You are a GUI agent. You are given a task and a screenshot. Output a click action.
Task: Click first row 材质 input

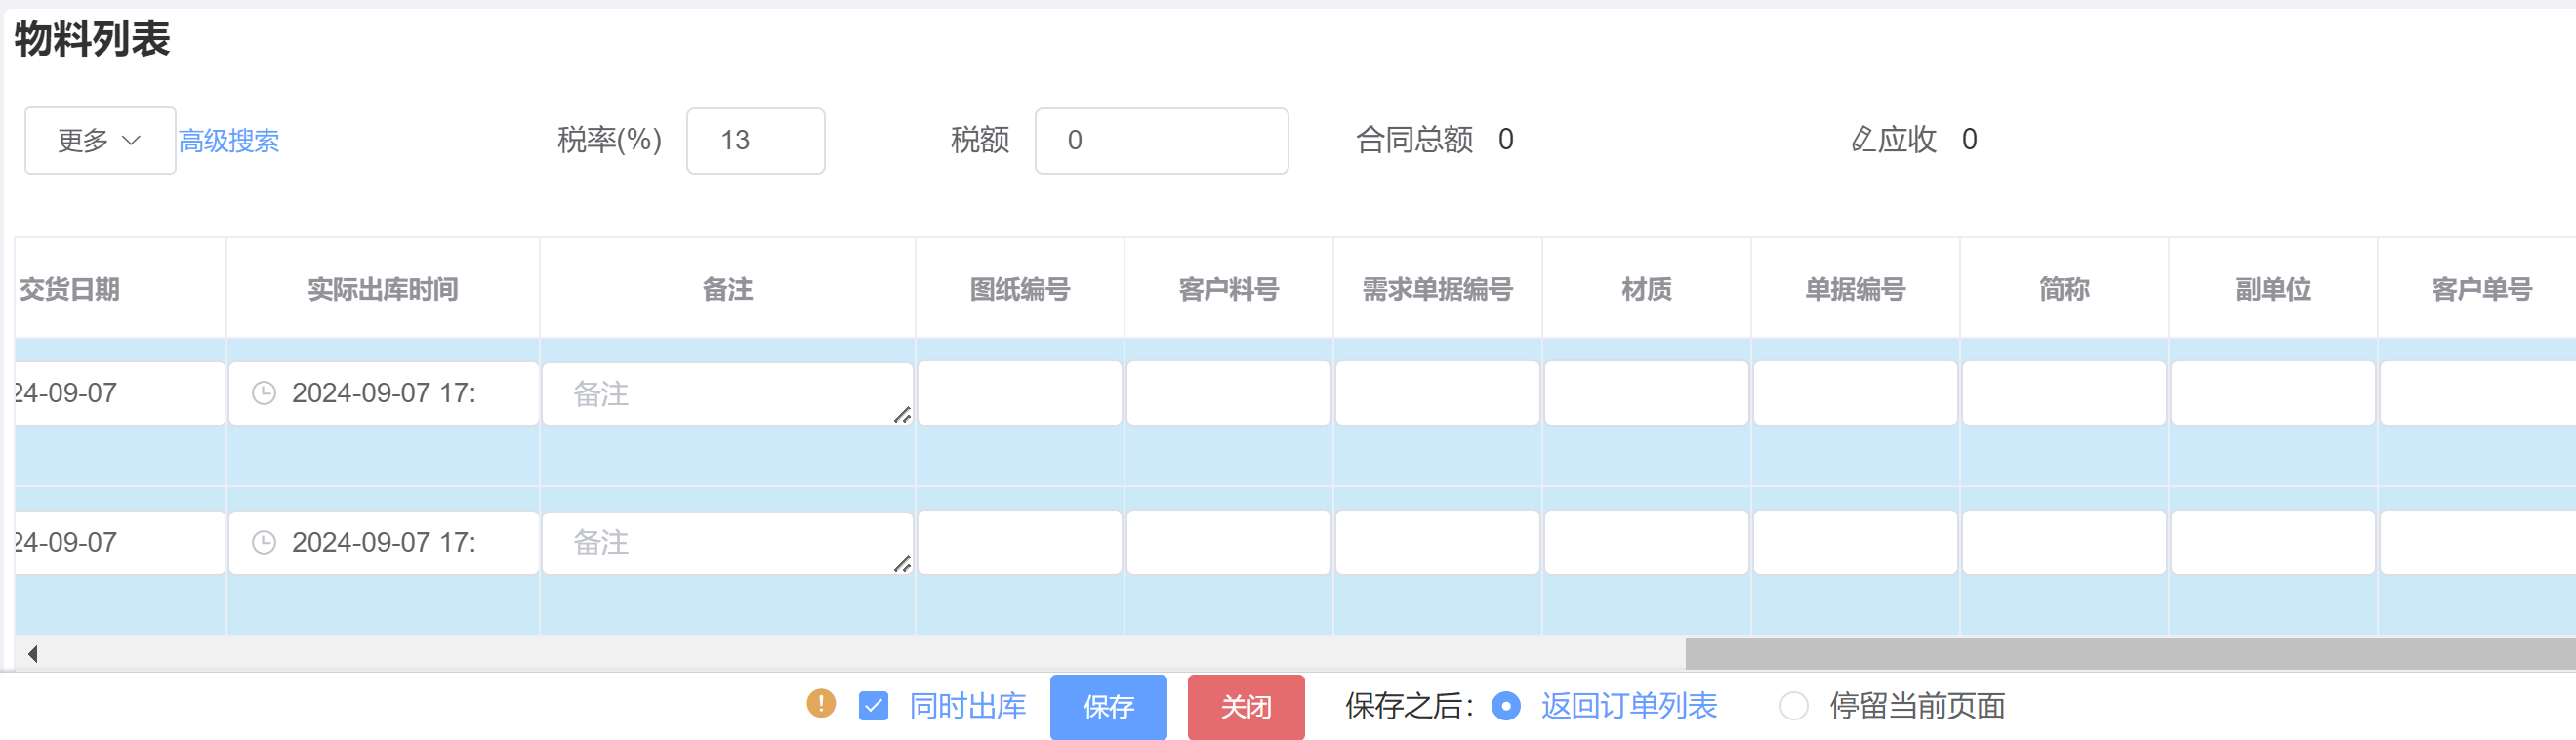tap(1647, 393)
